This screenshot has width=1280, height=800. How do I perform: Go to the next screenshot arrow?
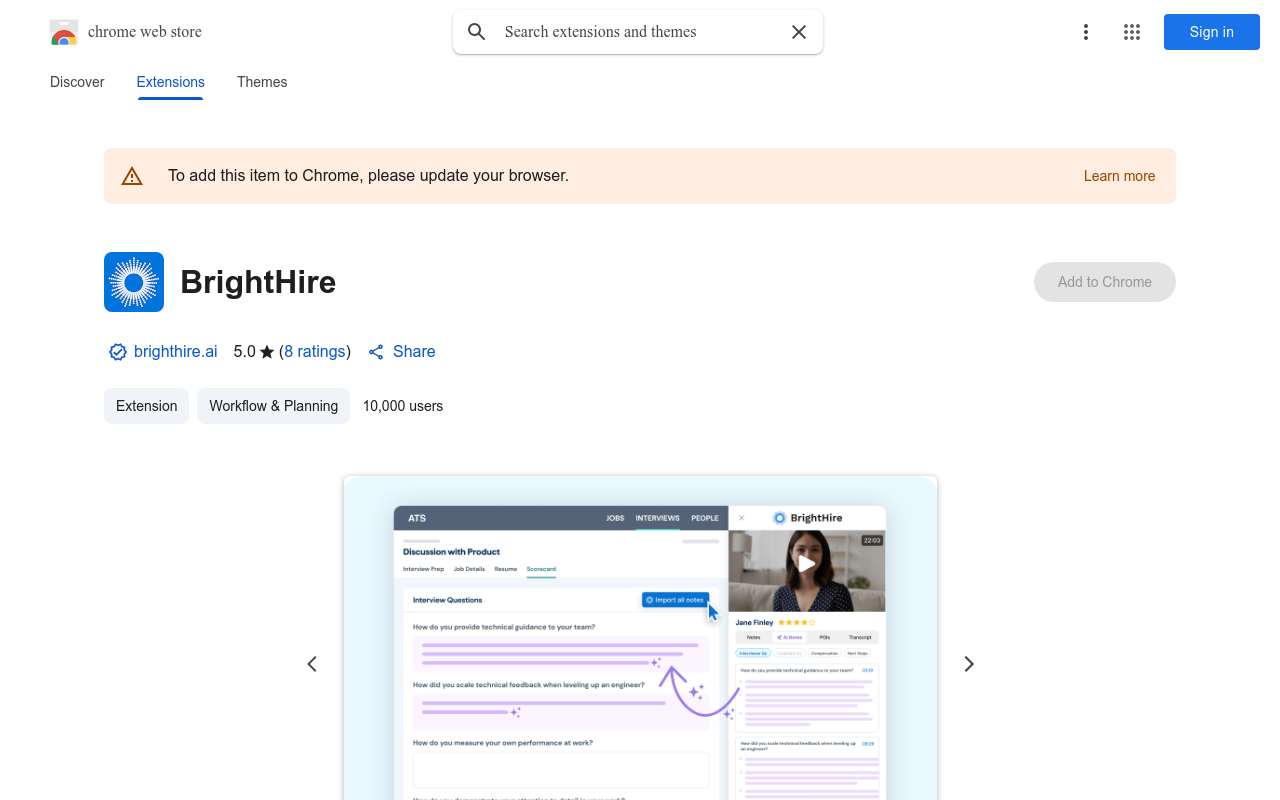click(968, 664)
